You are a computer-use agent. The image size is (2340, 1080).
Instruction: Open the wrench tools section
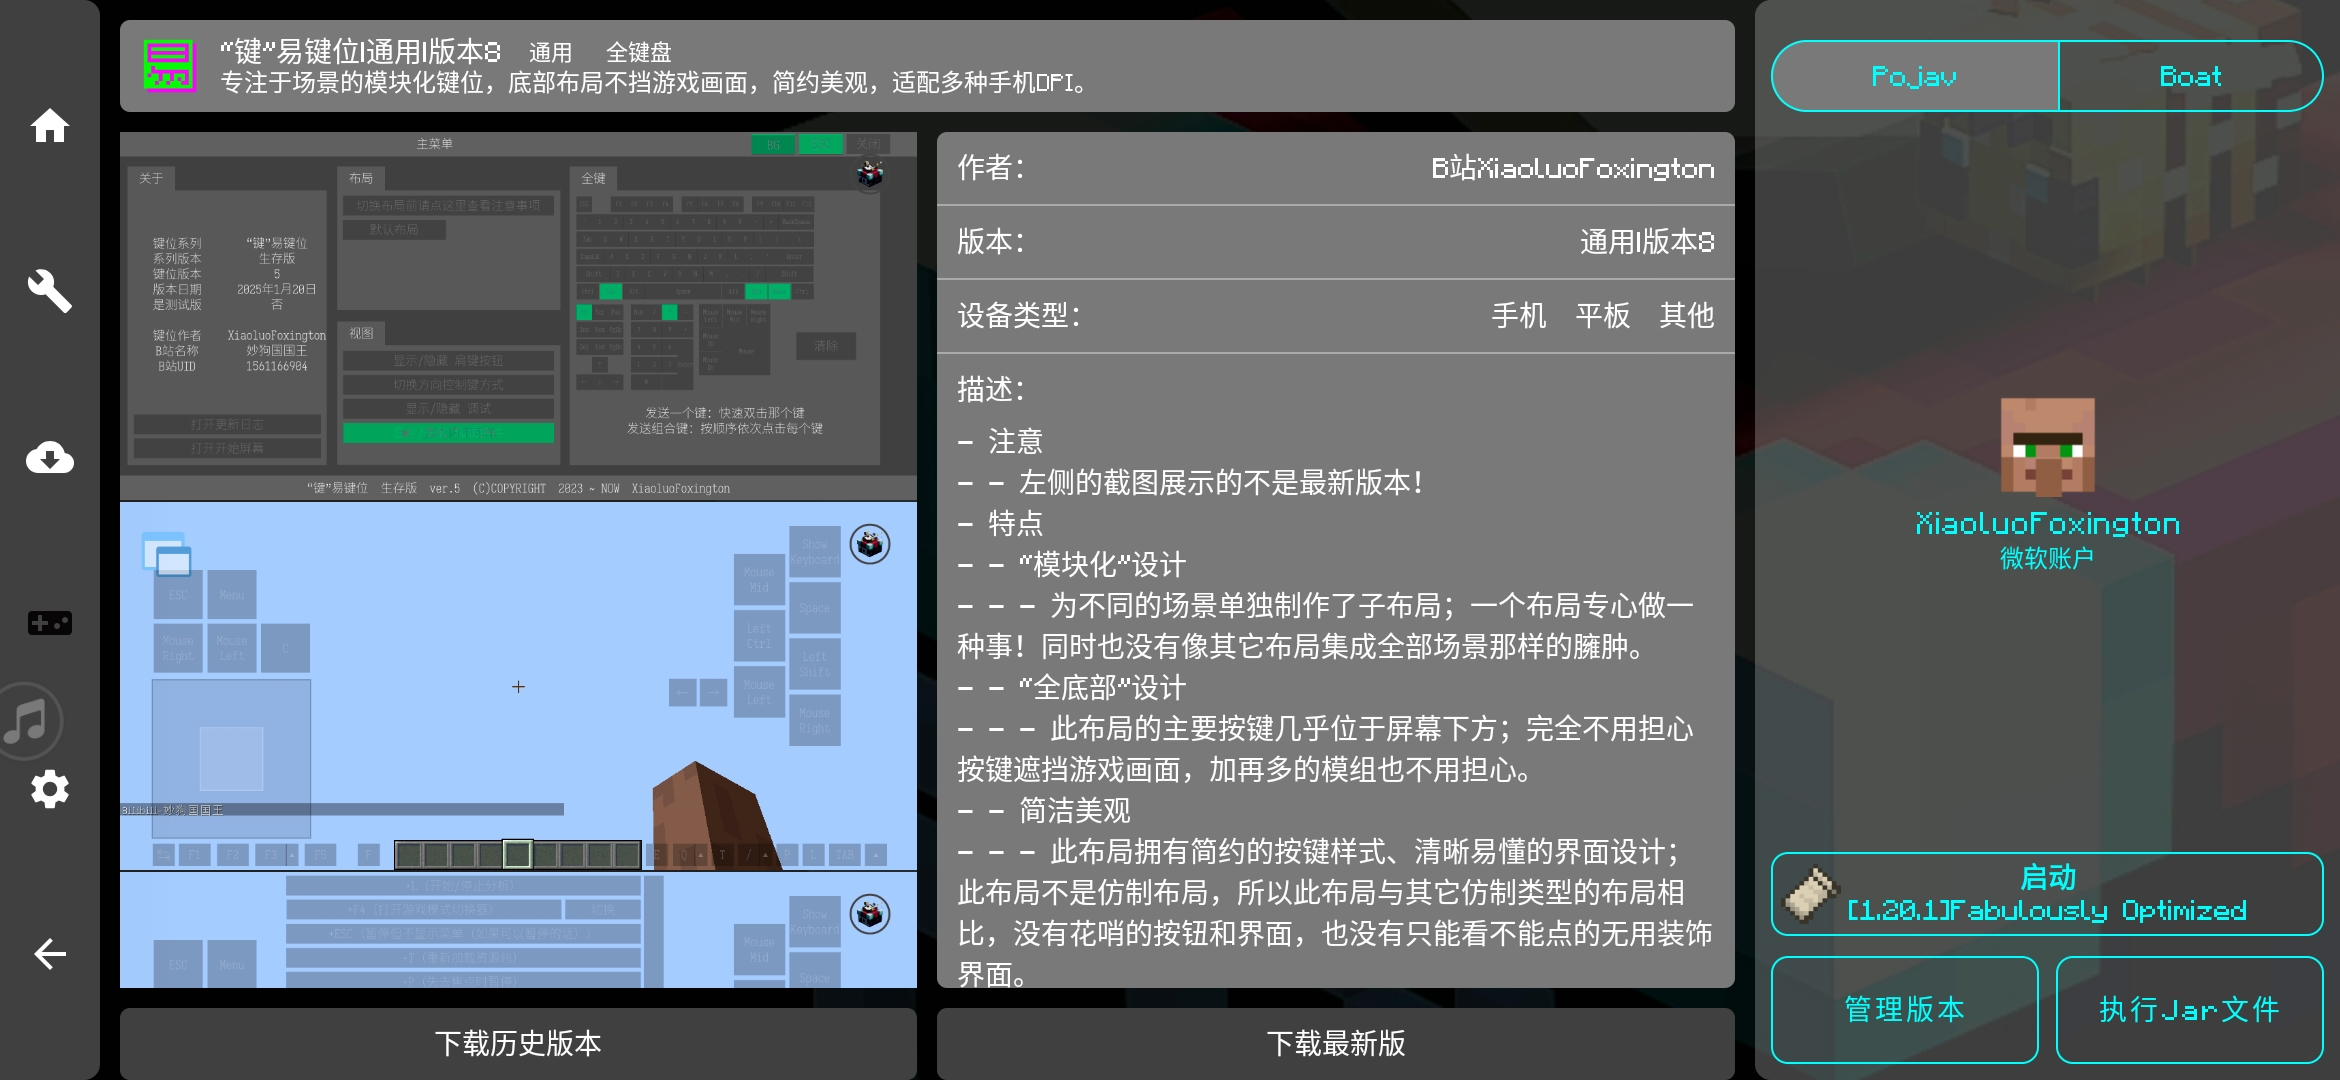click(x=49, y=291)
